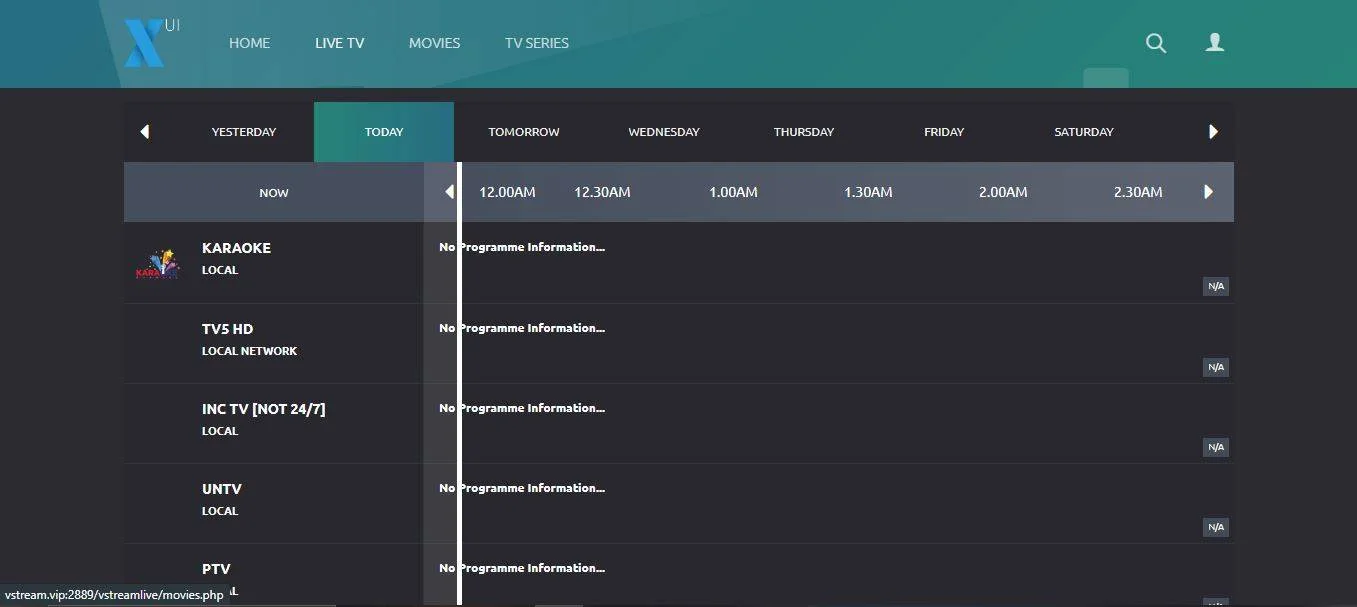Click PTV's No Programme Information entry

(522, 568)
